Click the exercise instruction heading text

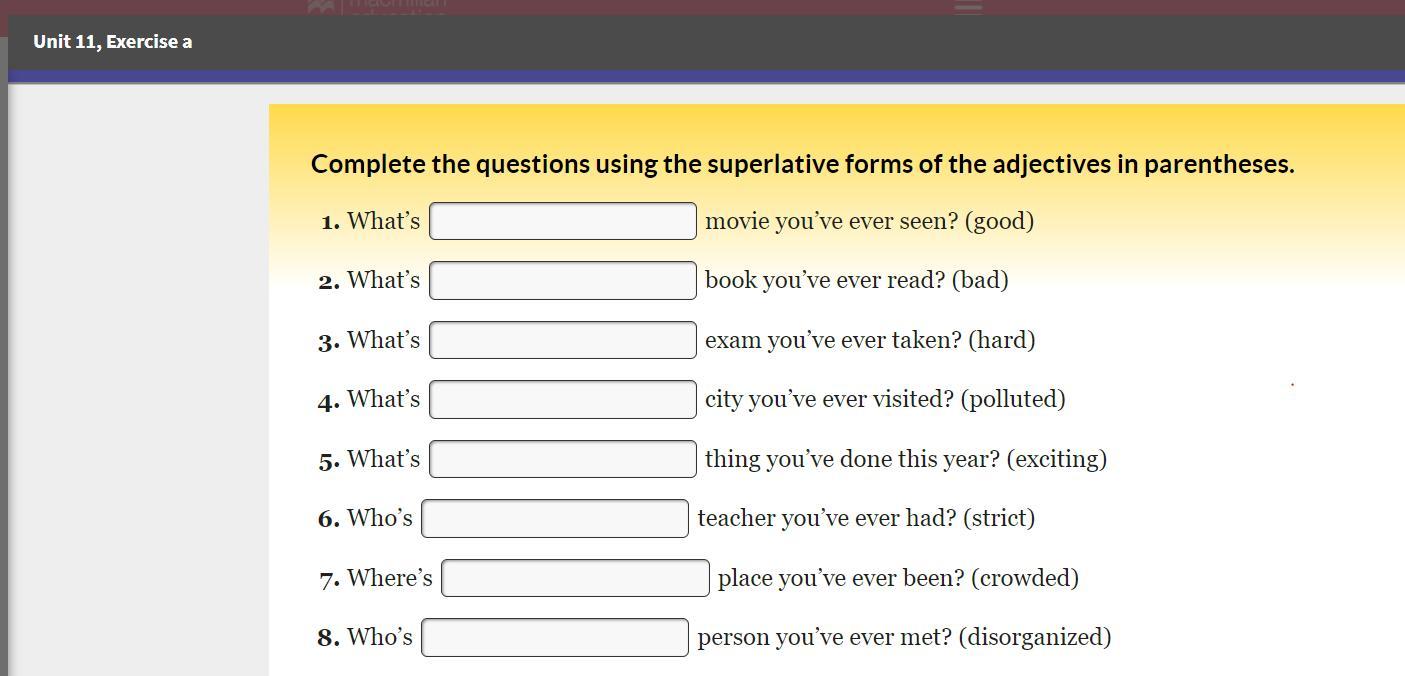coord(802,164)
